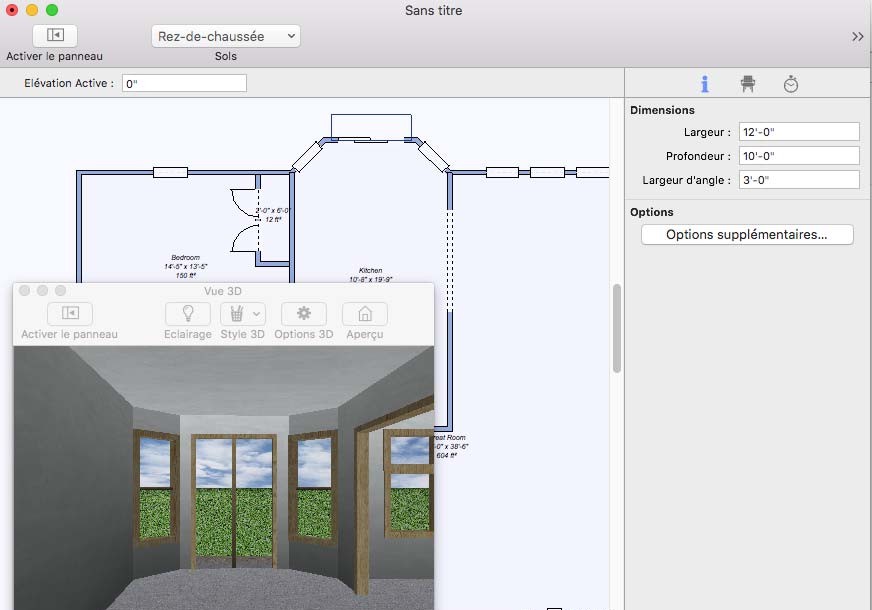Click the Elévation Active text field
Image resolution: width=872 pixels, height=610 pixels.
(x=184, y=83)
